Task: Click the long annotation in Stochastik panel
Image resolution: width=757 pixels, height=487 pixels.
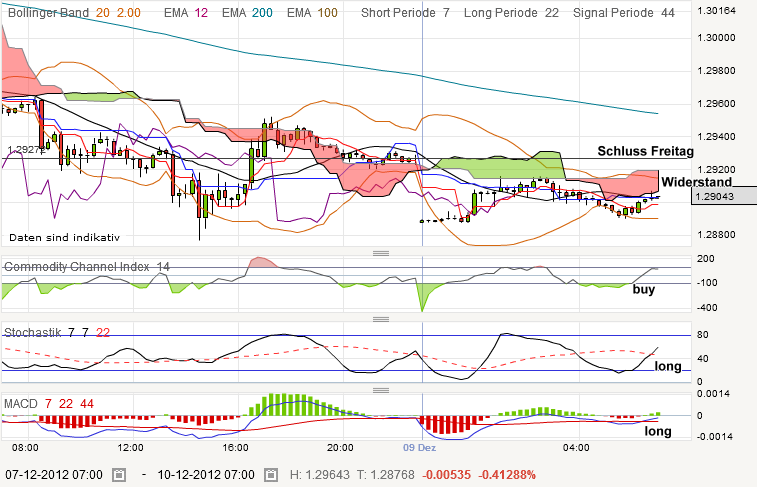Action: click(x=668, y=366)
